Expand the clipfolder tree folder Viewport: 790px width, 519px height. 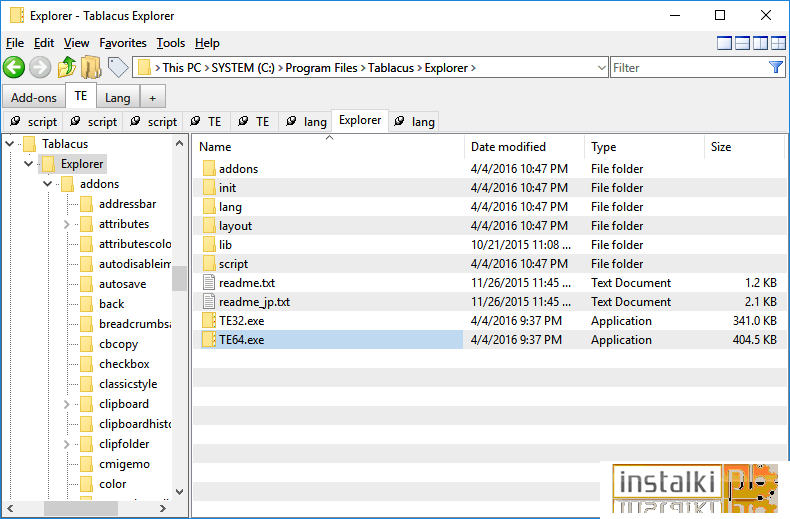pos(67,444)
